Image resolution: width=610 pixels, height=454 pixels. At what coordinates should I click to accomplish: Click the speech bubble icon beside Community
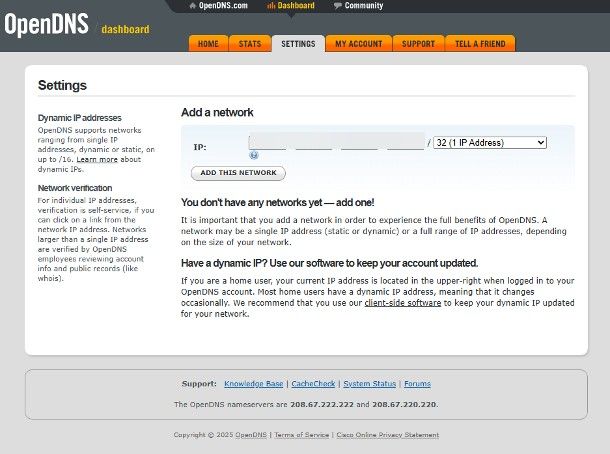point(338,5)
